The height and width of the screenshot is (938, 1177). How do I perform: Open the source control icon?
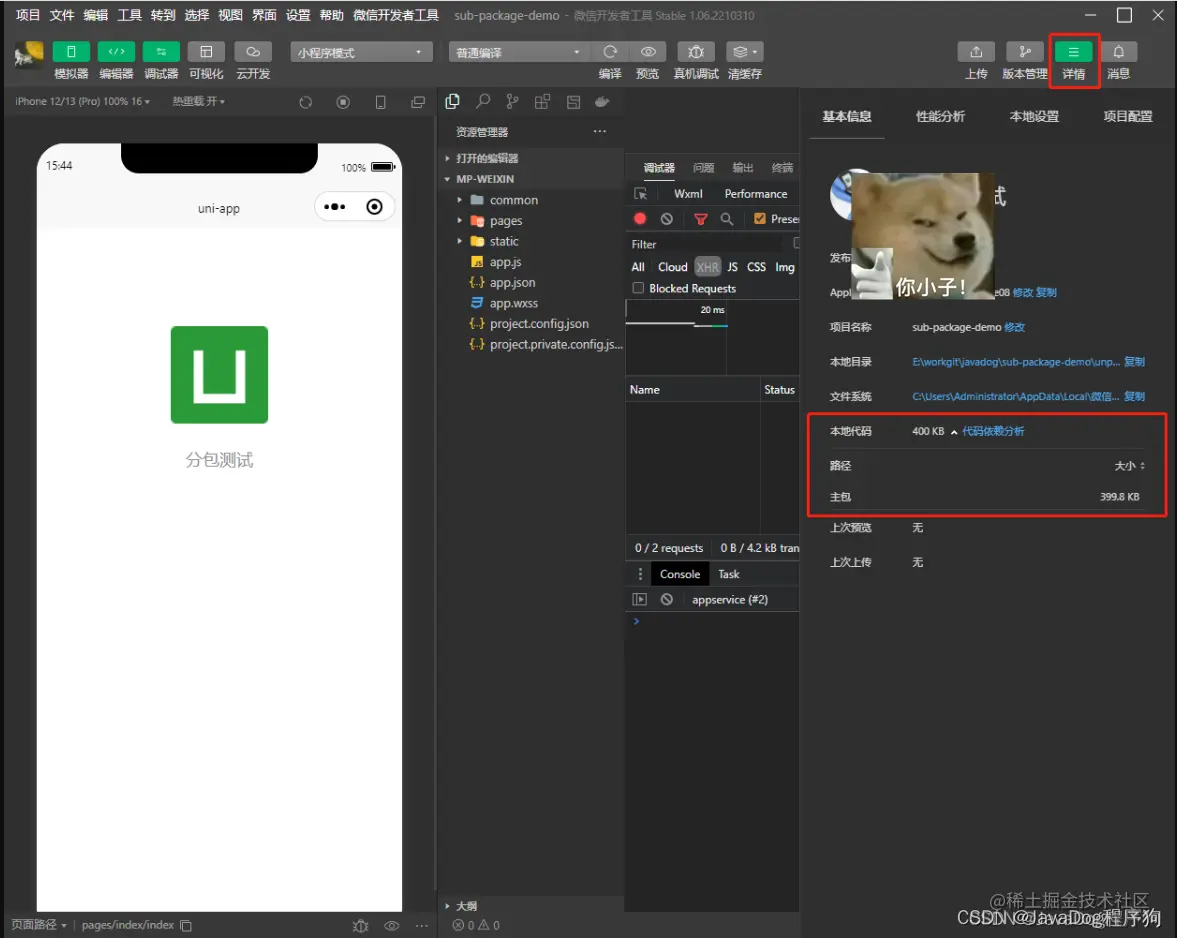512,101
